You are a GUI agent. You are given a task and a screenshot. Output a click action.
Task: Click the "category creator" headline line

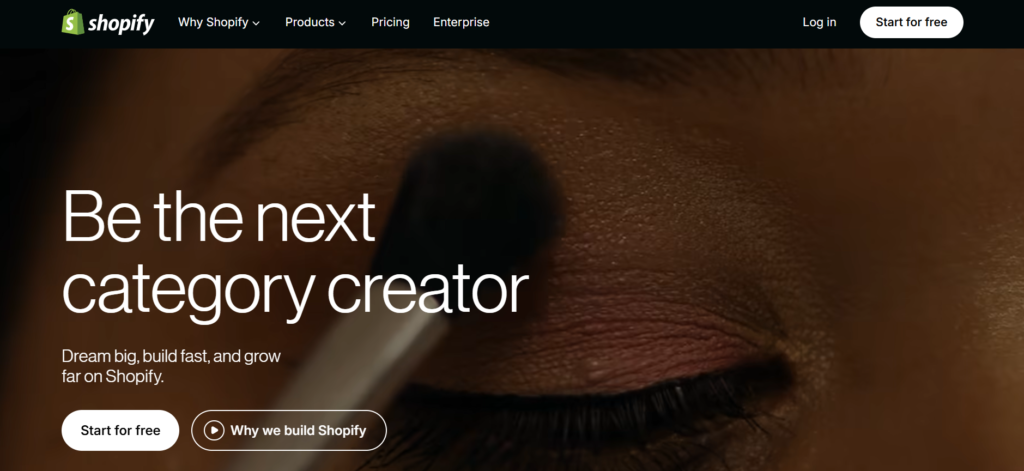point(295,290)
